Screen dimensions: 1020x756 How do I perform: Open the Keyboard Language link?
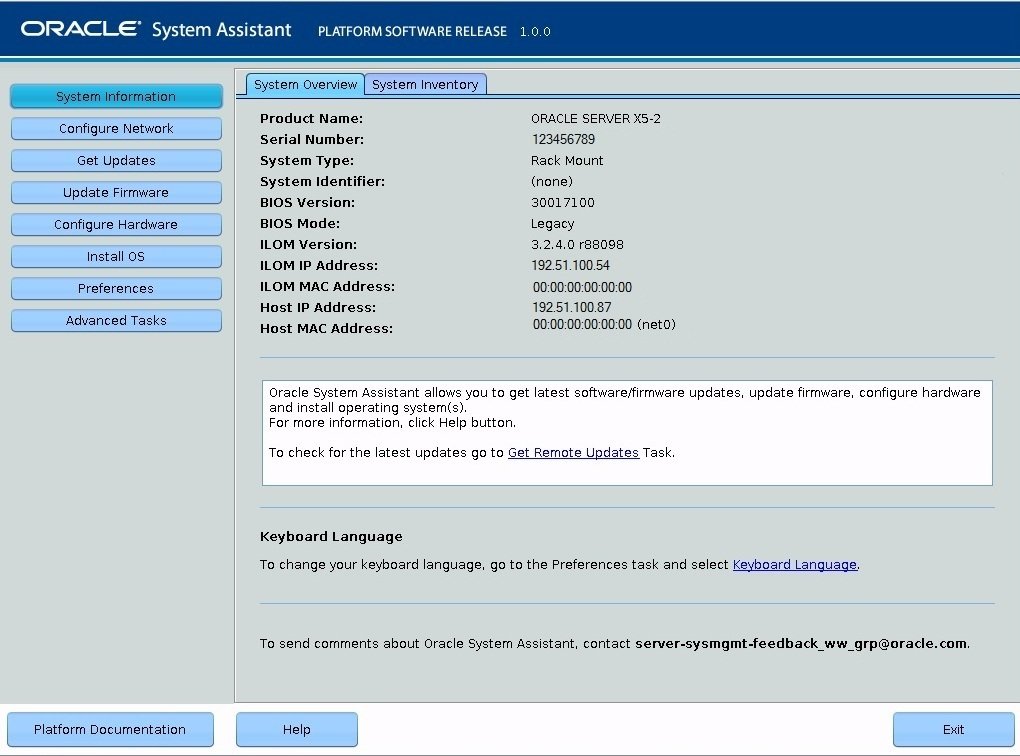(795, 564)
